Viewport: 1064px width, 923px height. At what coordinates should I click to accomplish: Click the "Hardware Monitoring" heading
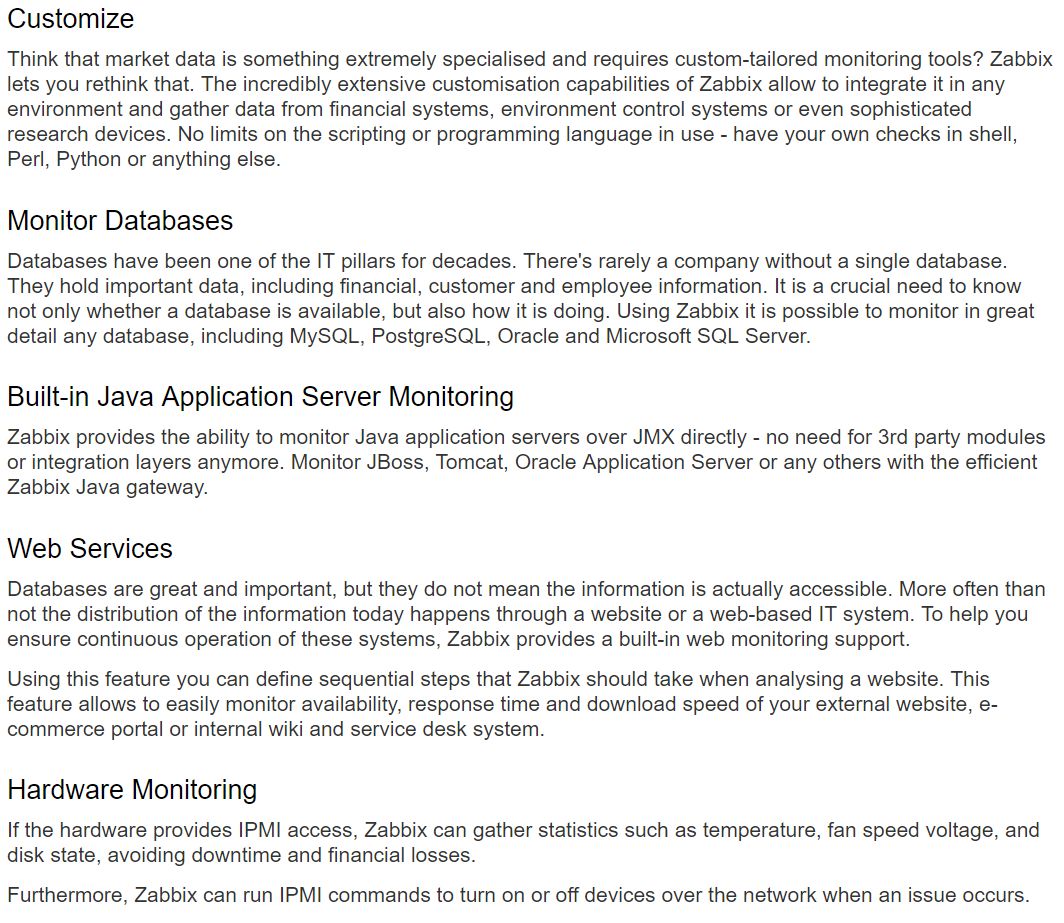132,790
